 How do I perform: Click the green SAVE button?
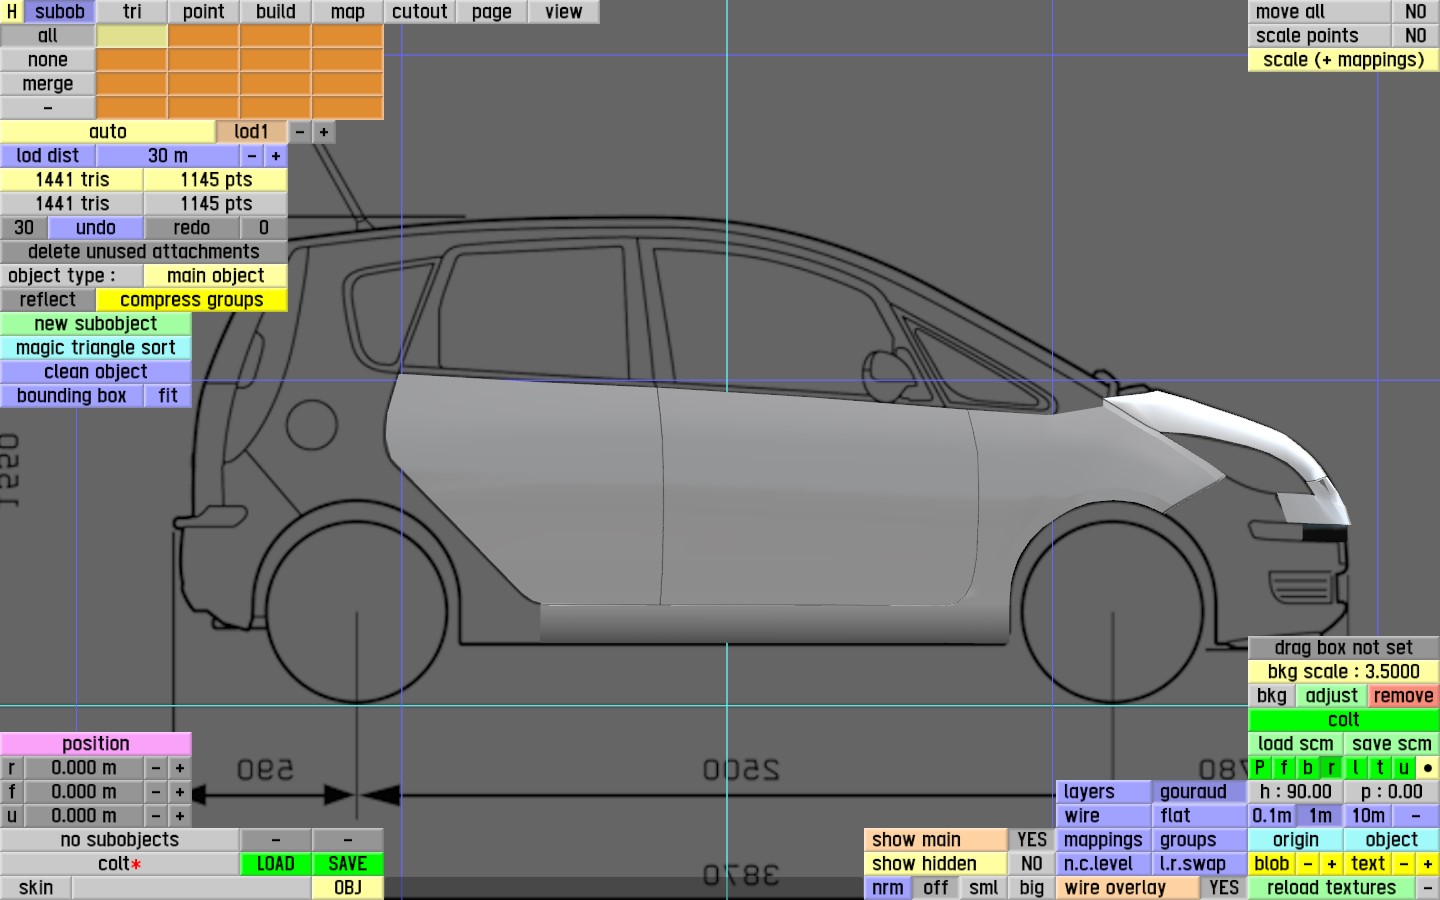(x=348, y=864)
